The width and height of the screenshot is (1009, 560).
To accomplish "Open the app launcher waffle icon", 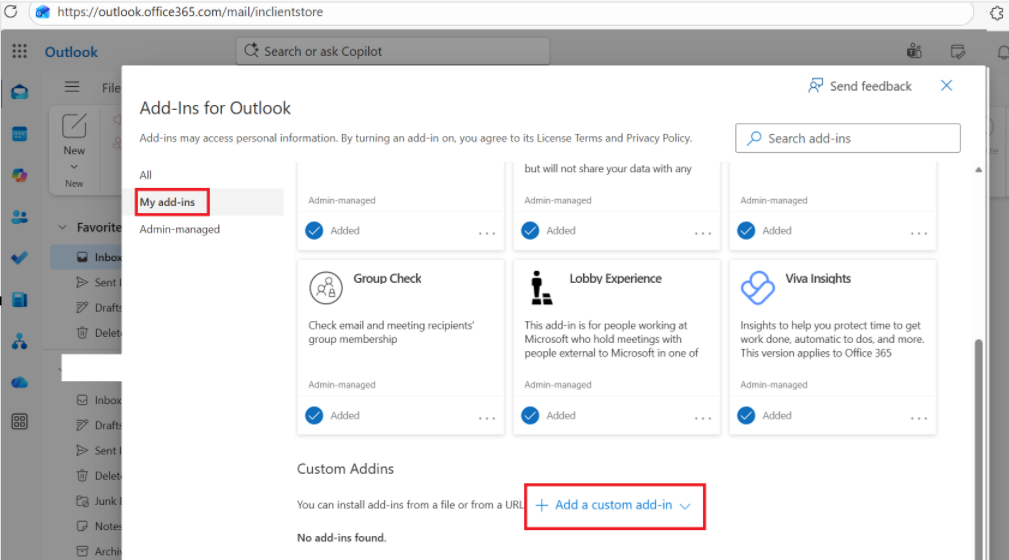I will pyautogui.click(x=19, y=51).
